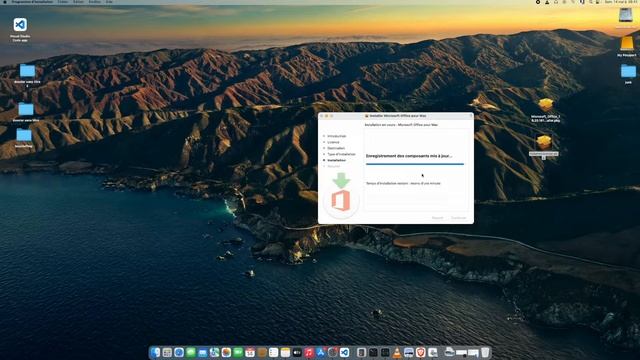This screenshot has width=640, height=360.
Task: Click the installation progress bar
Action: pos(415,164)
